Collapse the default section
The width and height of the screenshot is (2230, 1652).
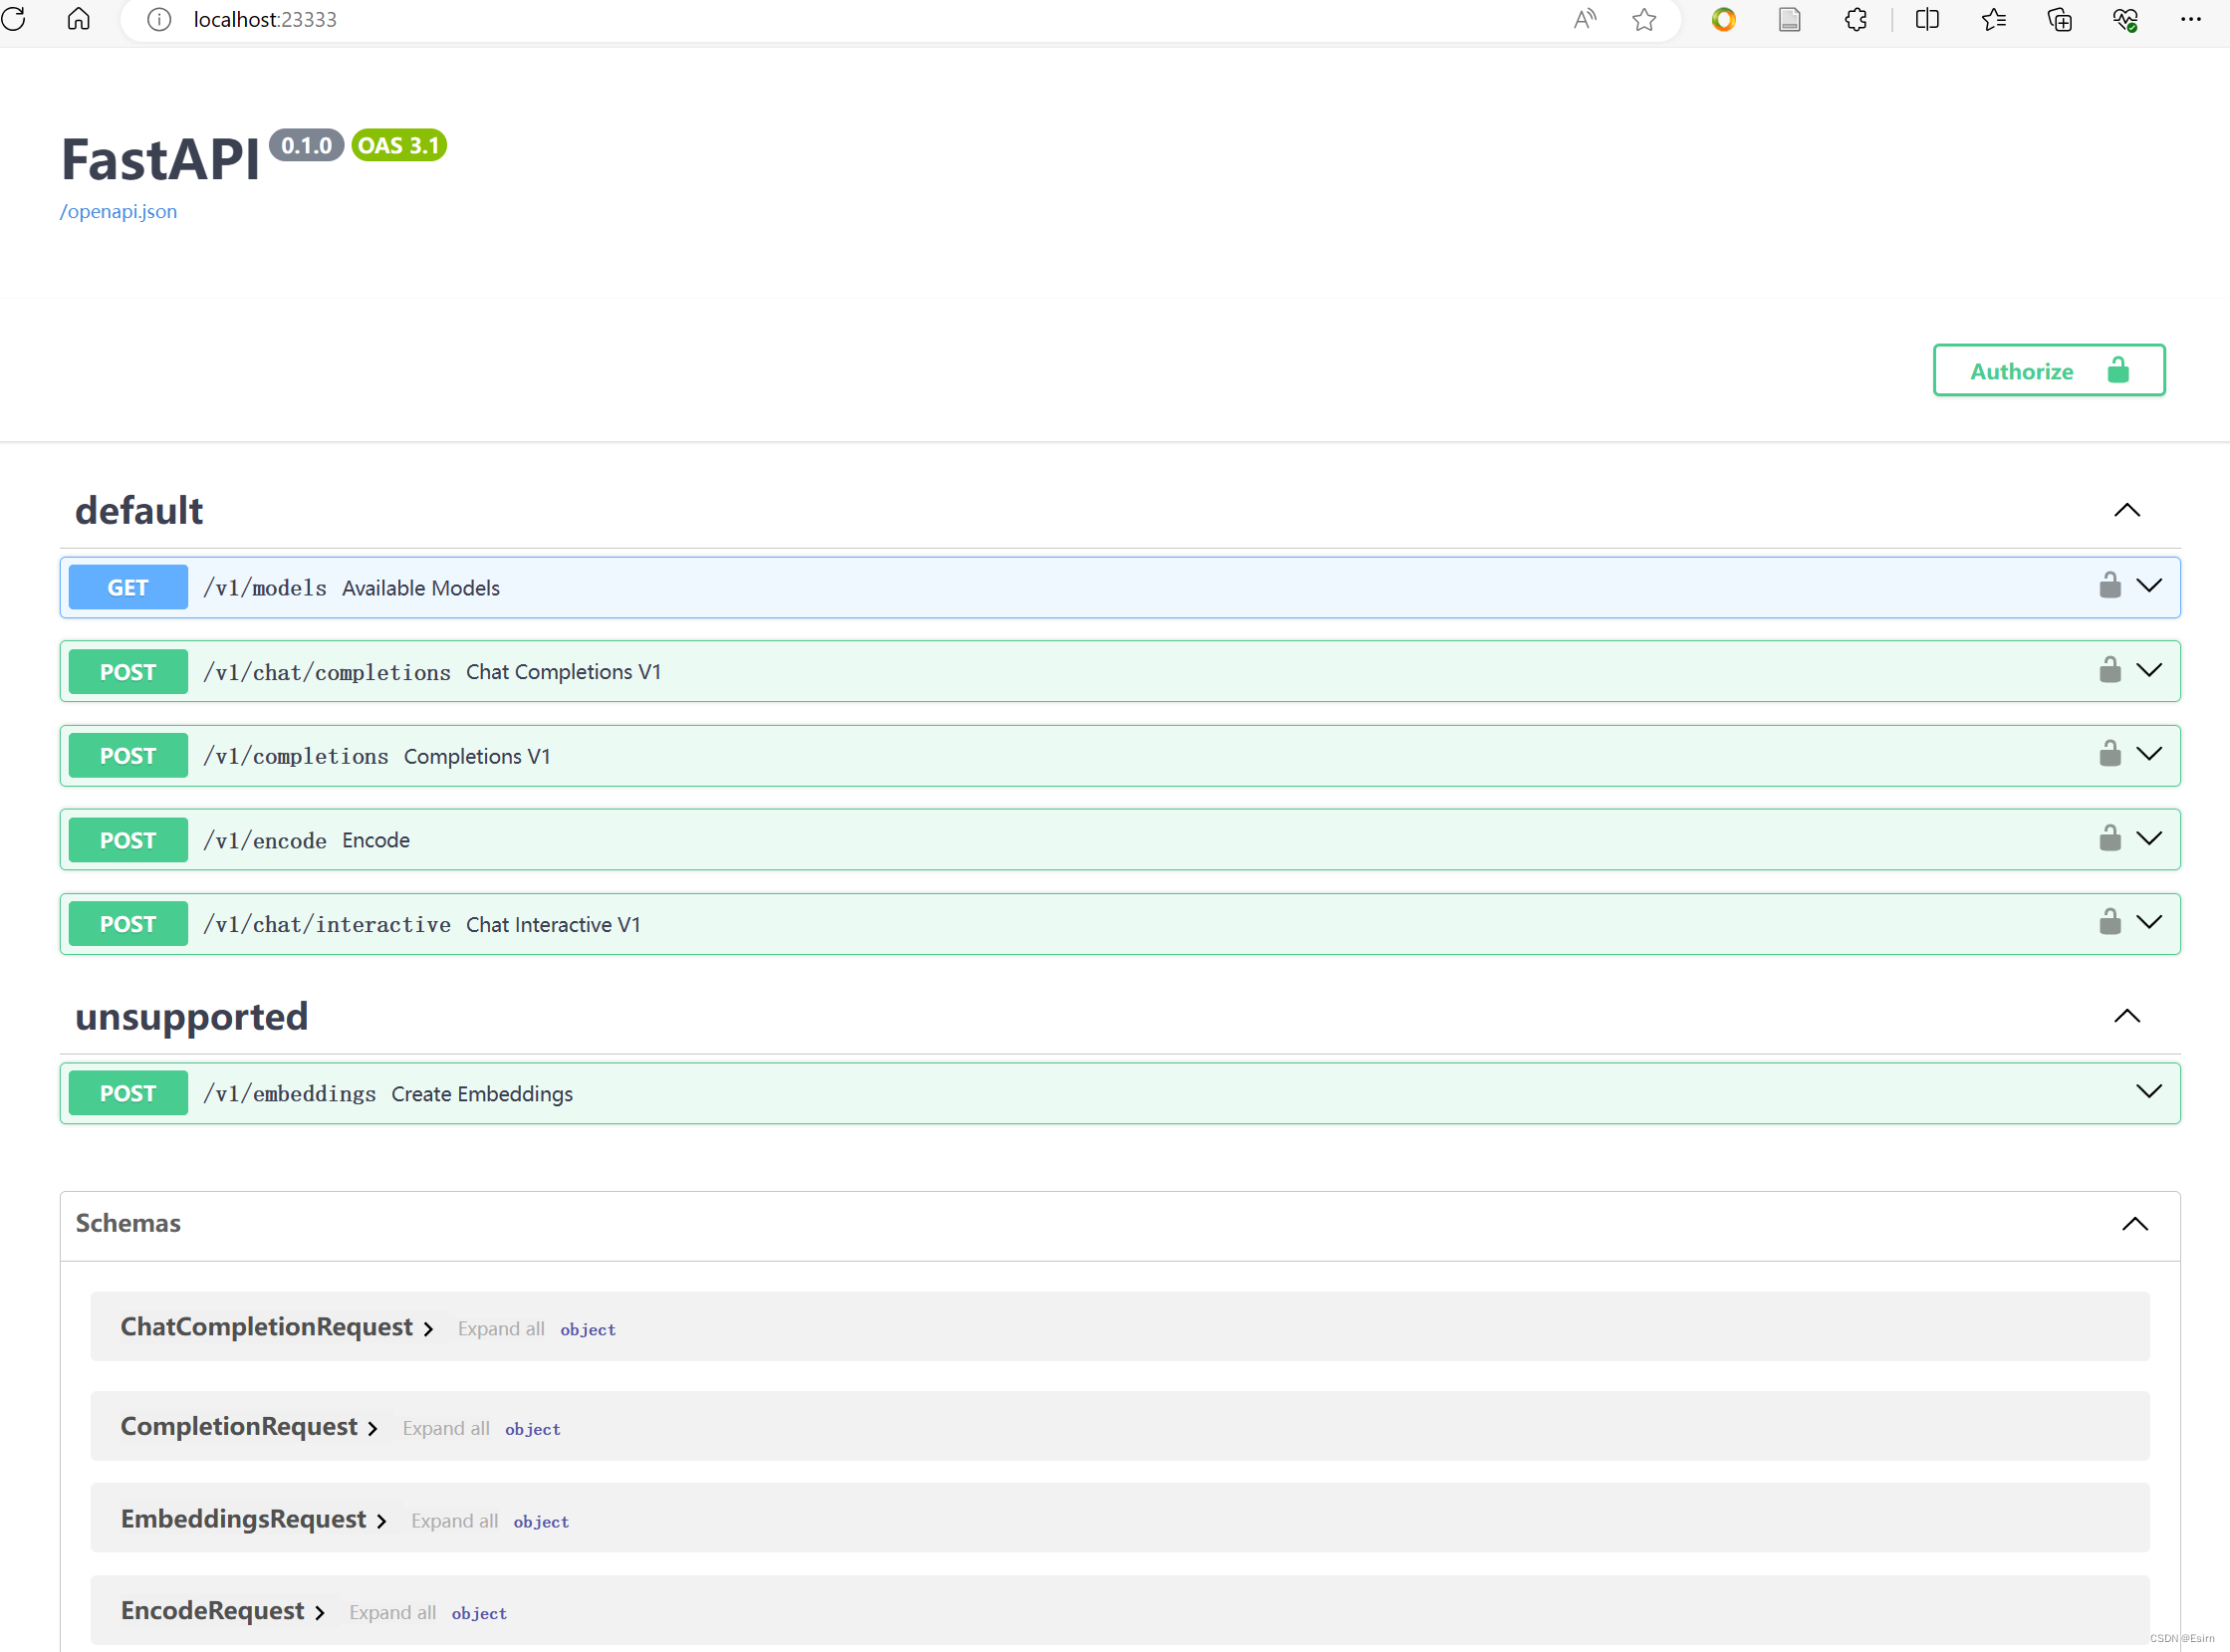pyautogui.click(x=2127, y=510)
